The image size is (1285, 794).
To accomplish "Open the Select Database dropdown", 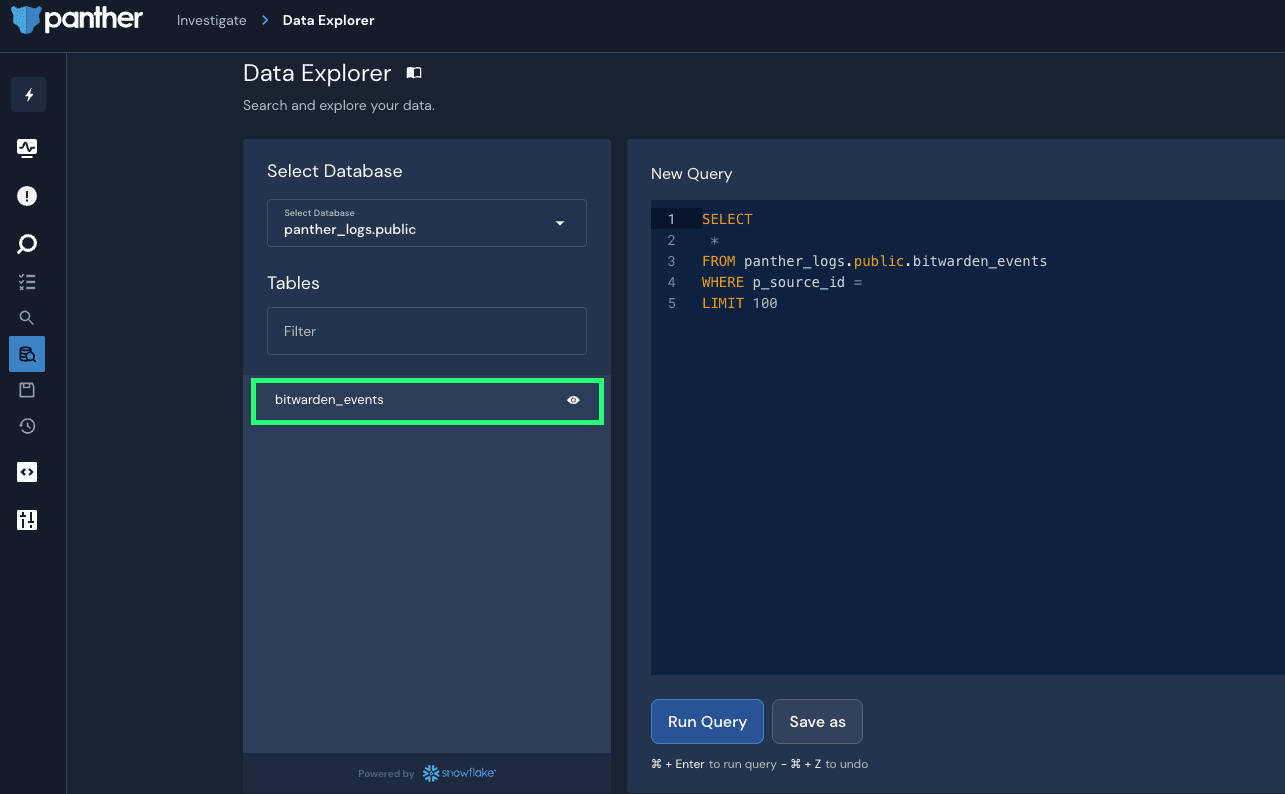I will click(559, 223).
